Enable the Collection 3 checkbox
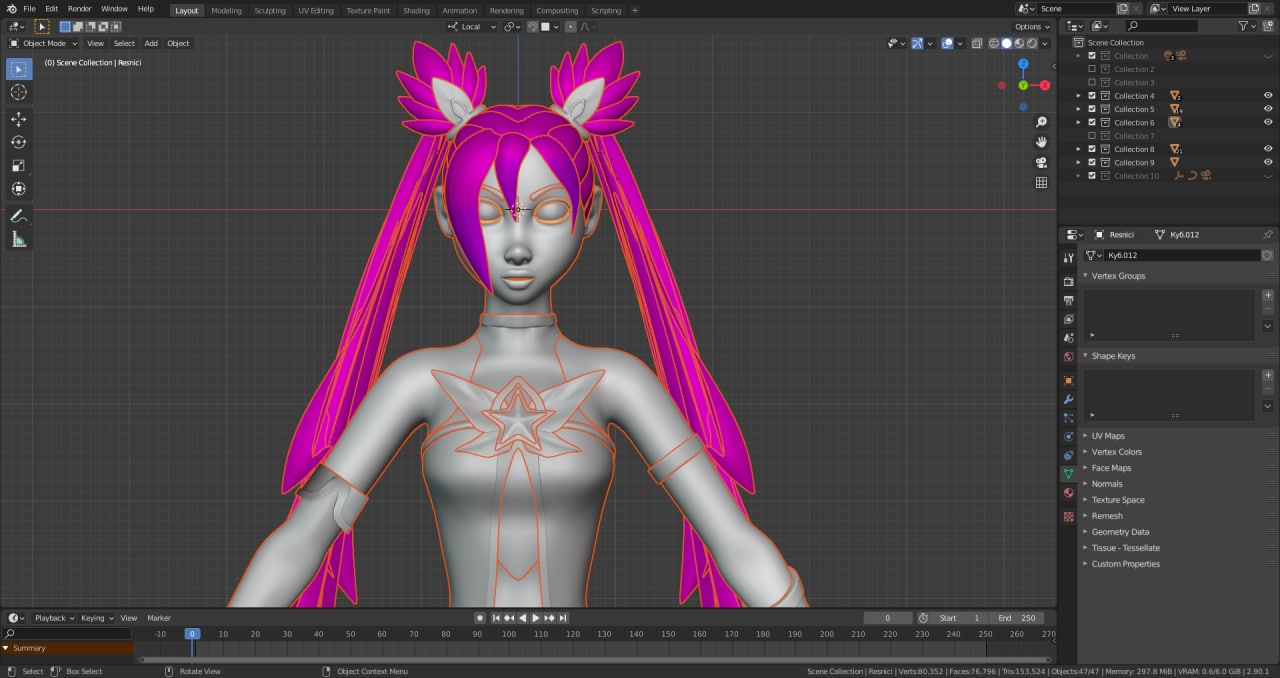 point(1092,82)
